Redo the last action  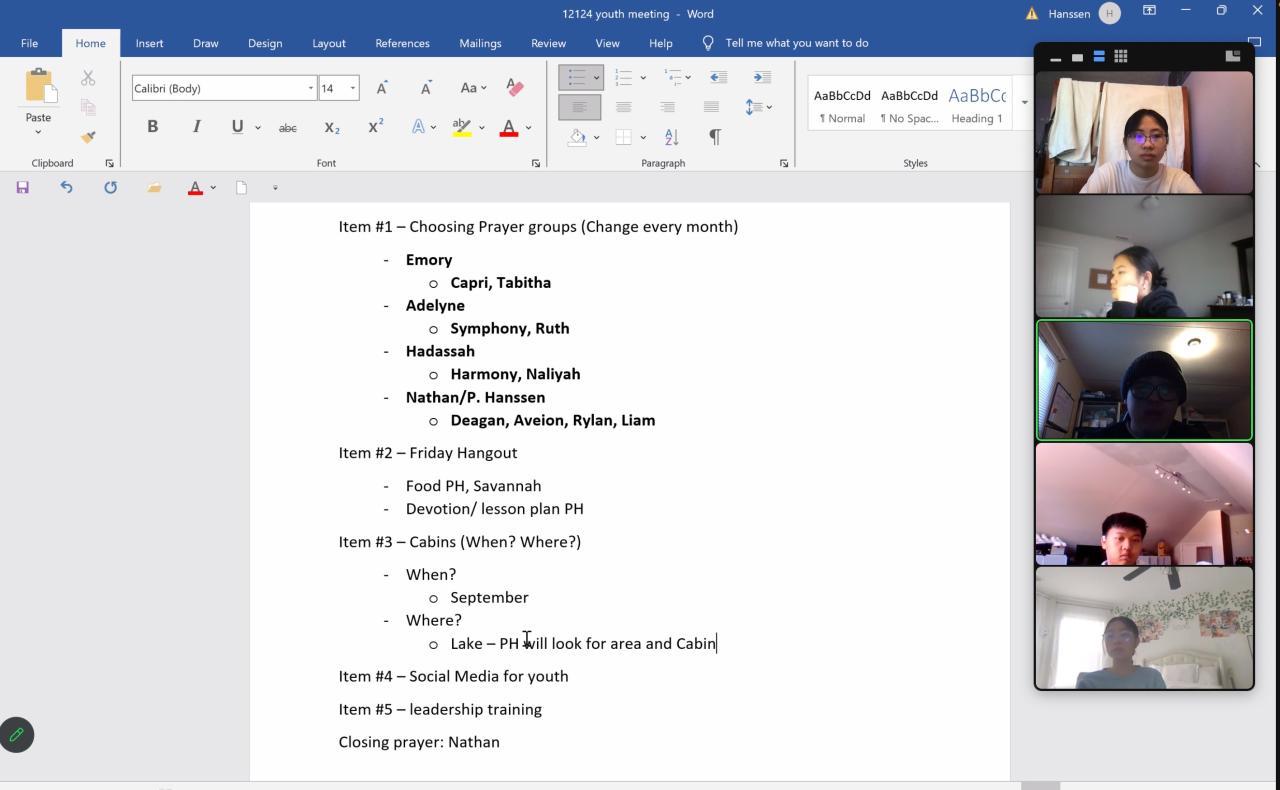(110, 187)
